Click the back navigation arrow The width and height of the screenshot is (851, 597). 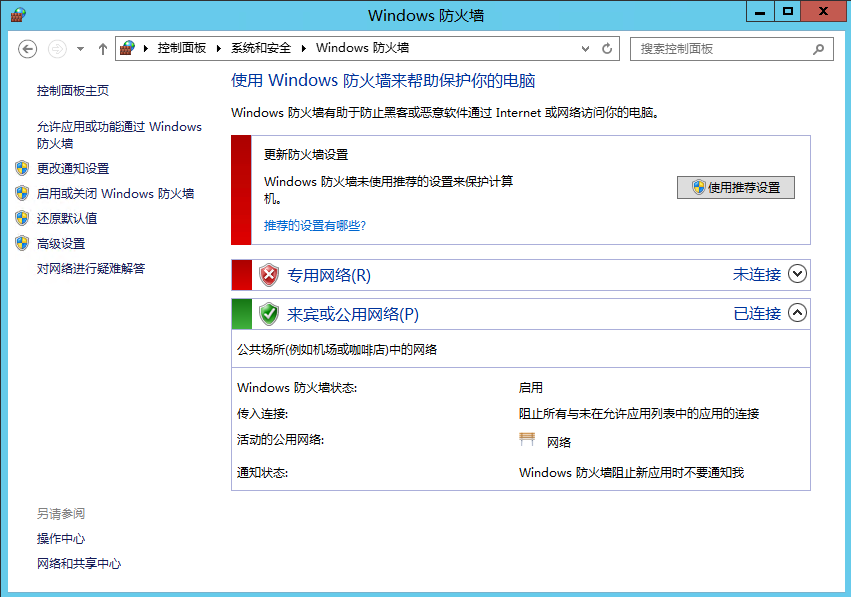coord(28,49)
